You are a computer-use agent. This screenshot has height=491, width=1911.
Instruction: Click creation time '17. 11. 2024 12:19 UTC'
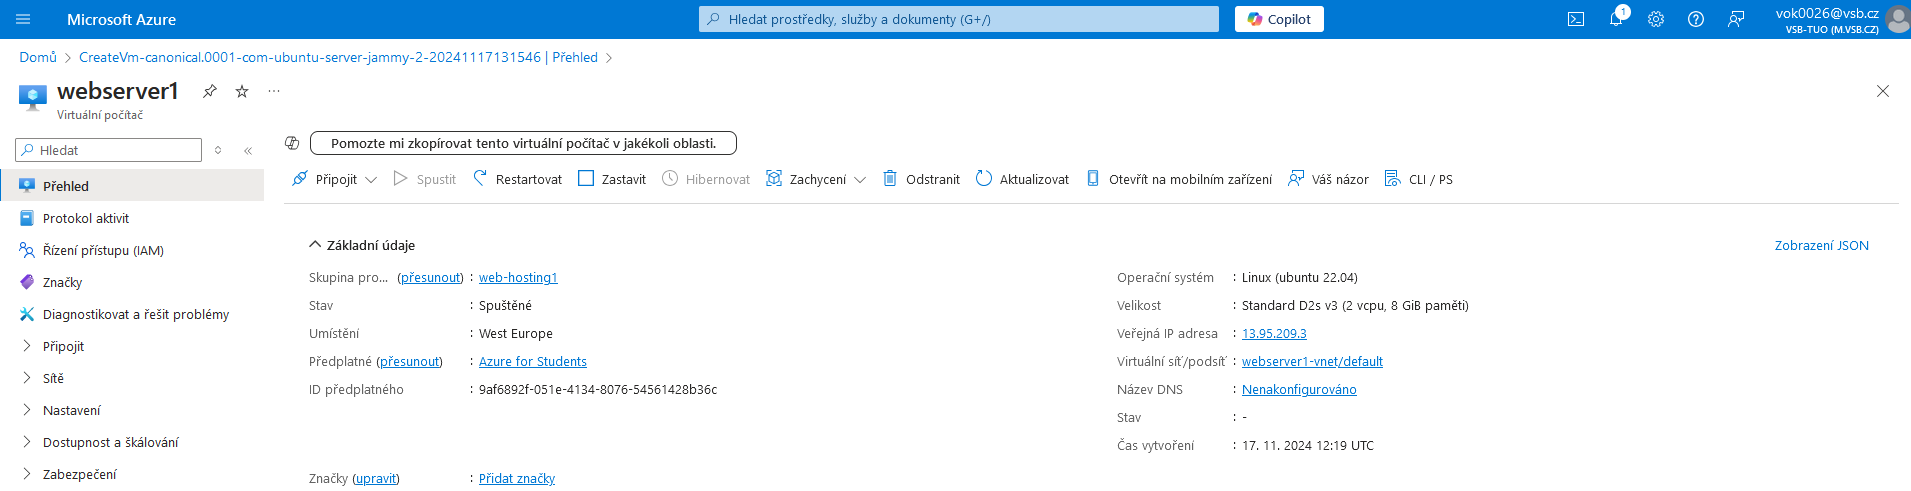click(1308, 445)
